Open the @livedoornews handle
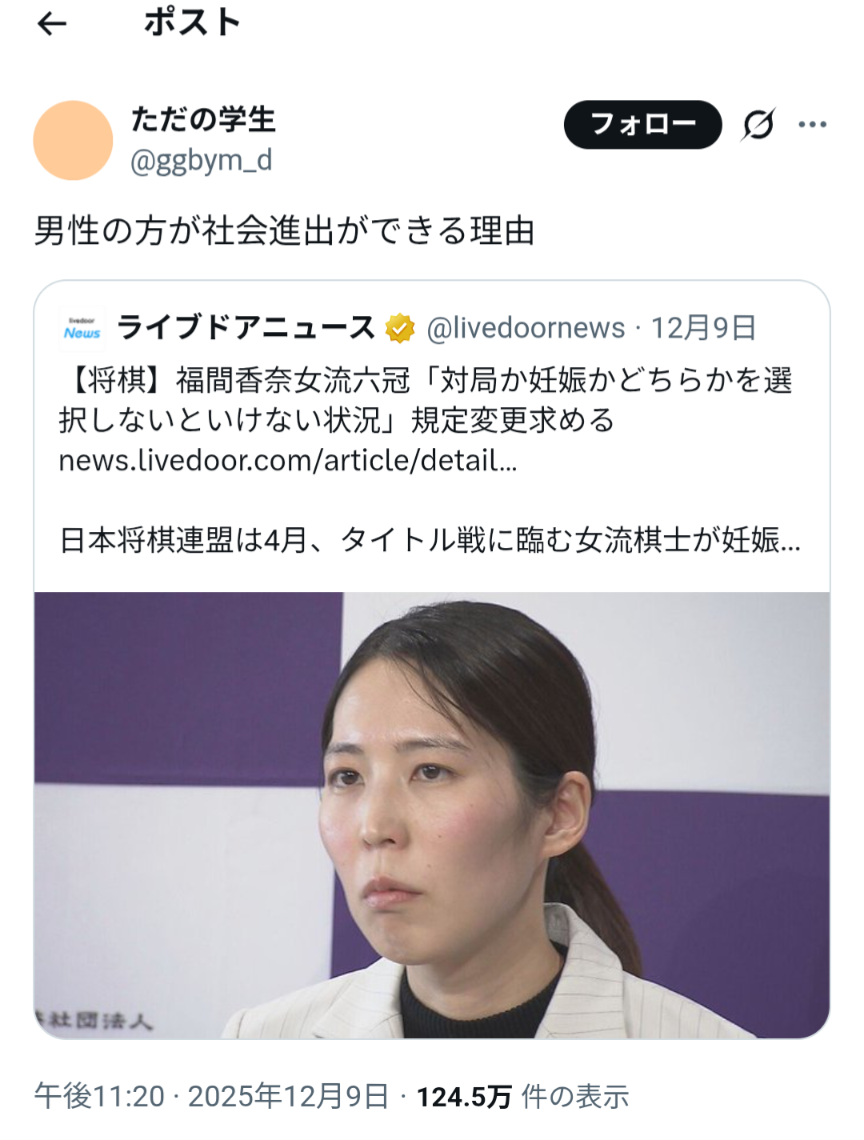Image resolution: width=864 pixels, height=1140 pixels. click(x=526, y=329)
